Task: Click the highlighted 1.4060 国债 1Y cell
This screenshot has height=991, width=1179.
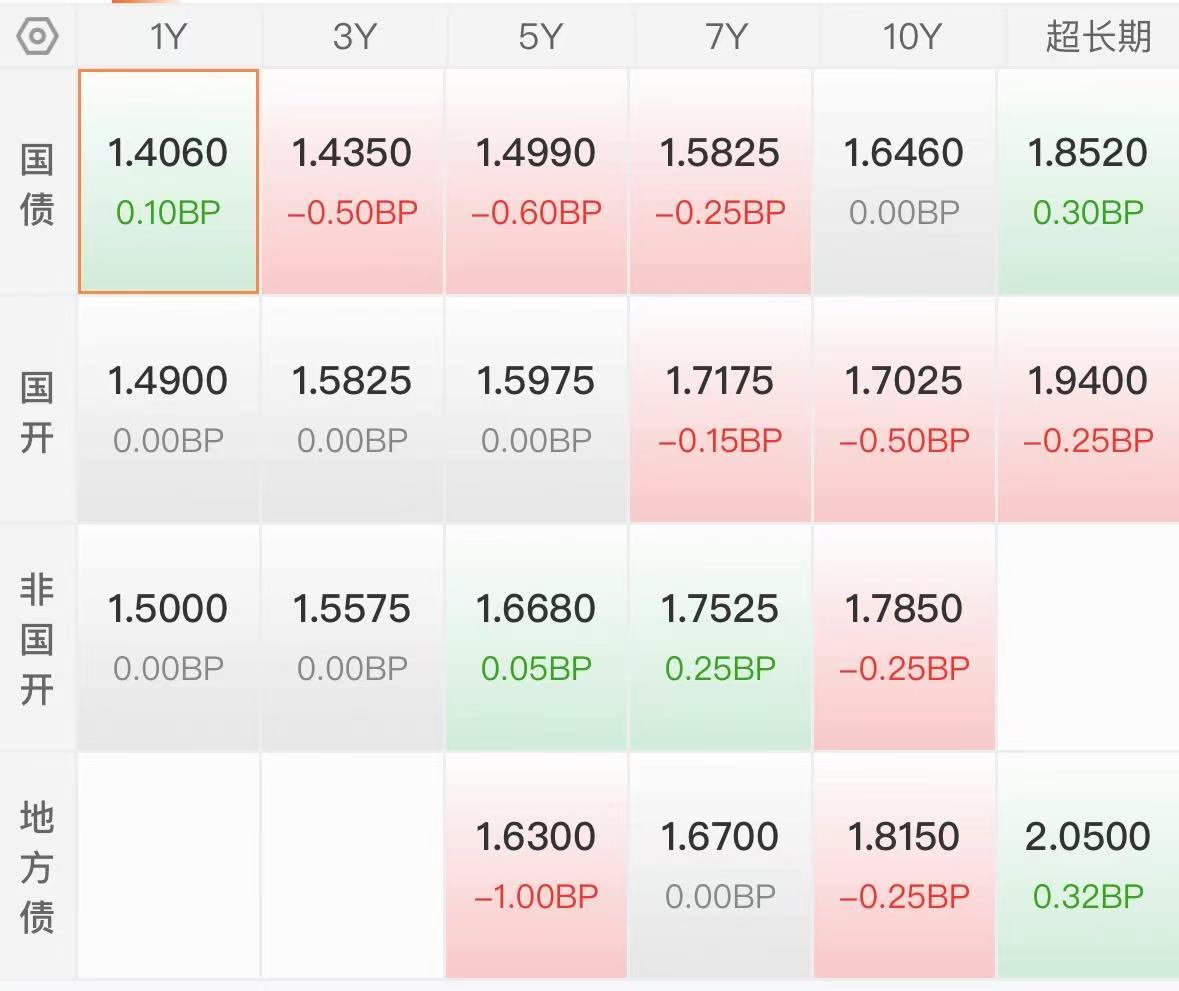Action: (168, 181)
